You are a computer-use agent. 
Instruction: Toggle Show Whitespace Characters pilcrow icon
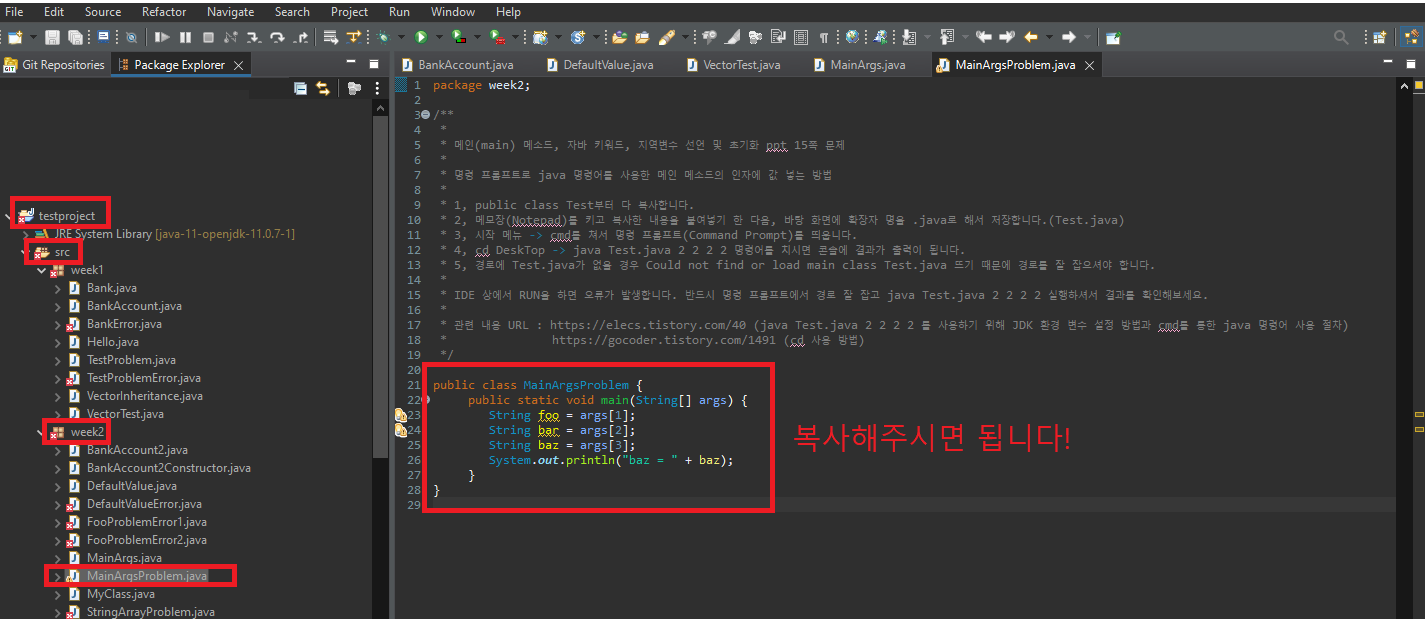tap(823, 37)
